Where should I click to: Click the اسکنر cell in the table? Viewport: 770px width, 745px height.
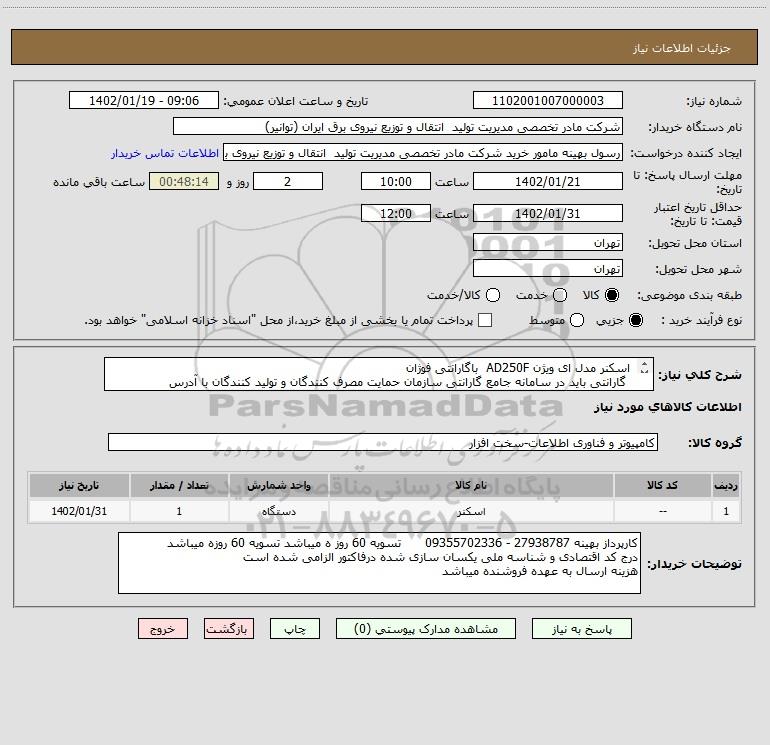tap(471, 511)
